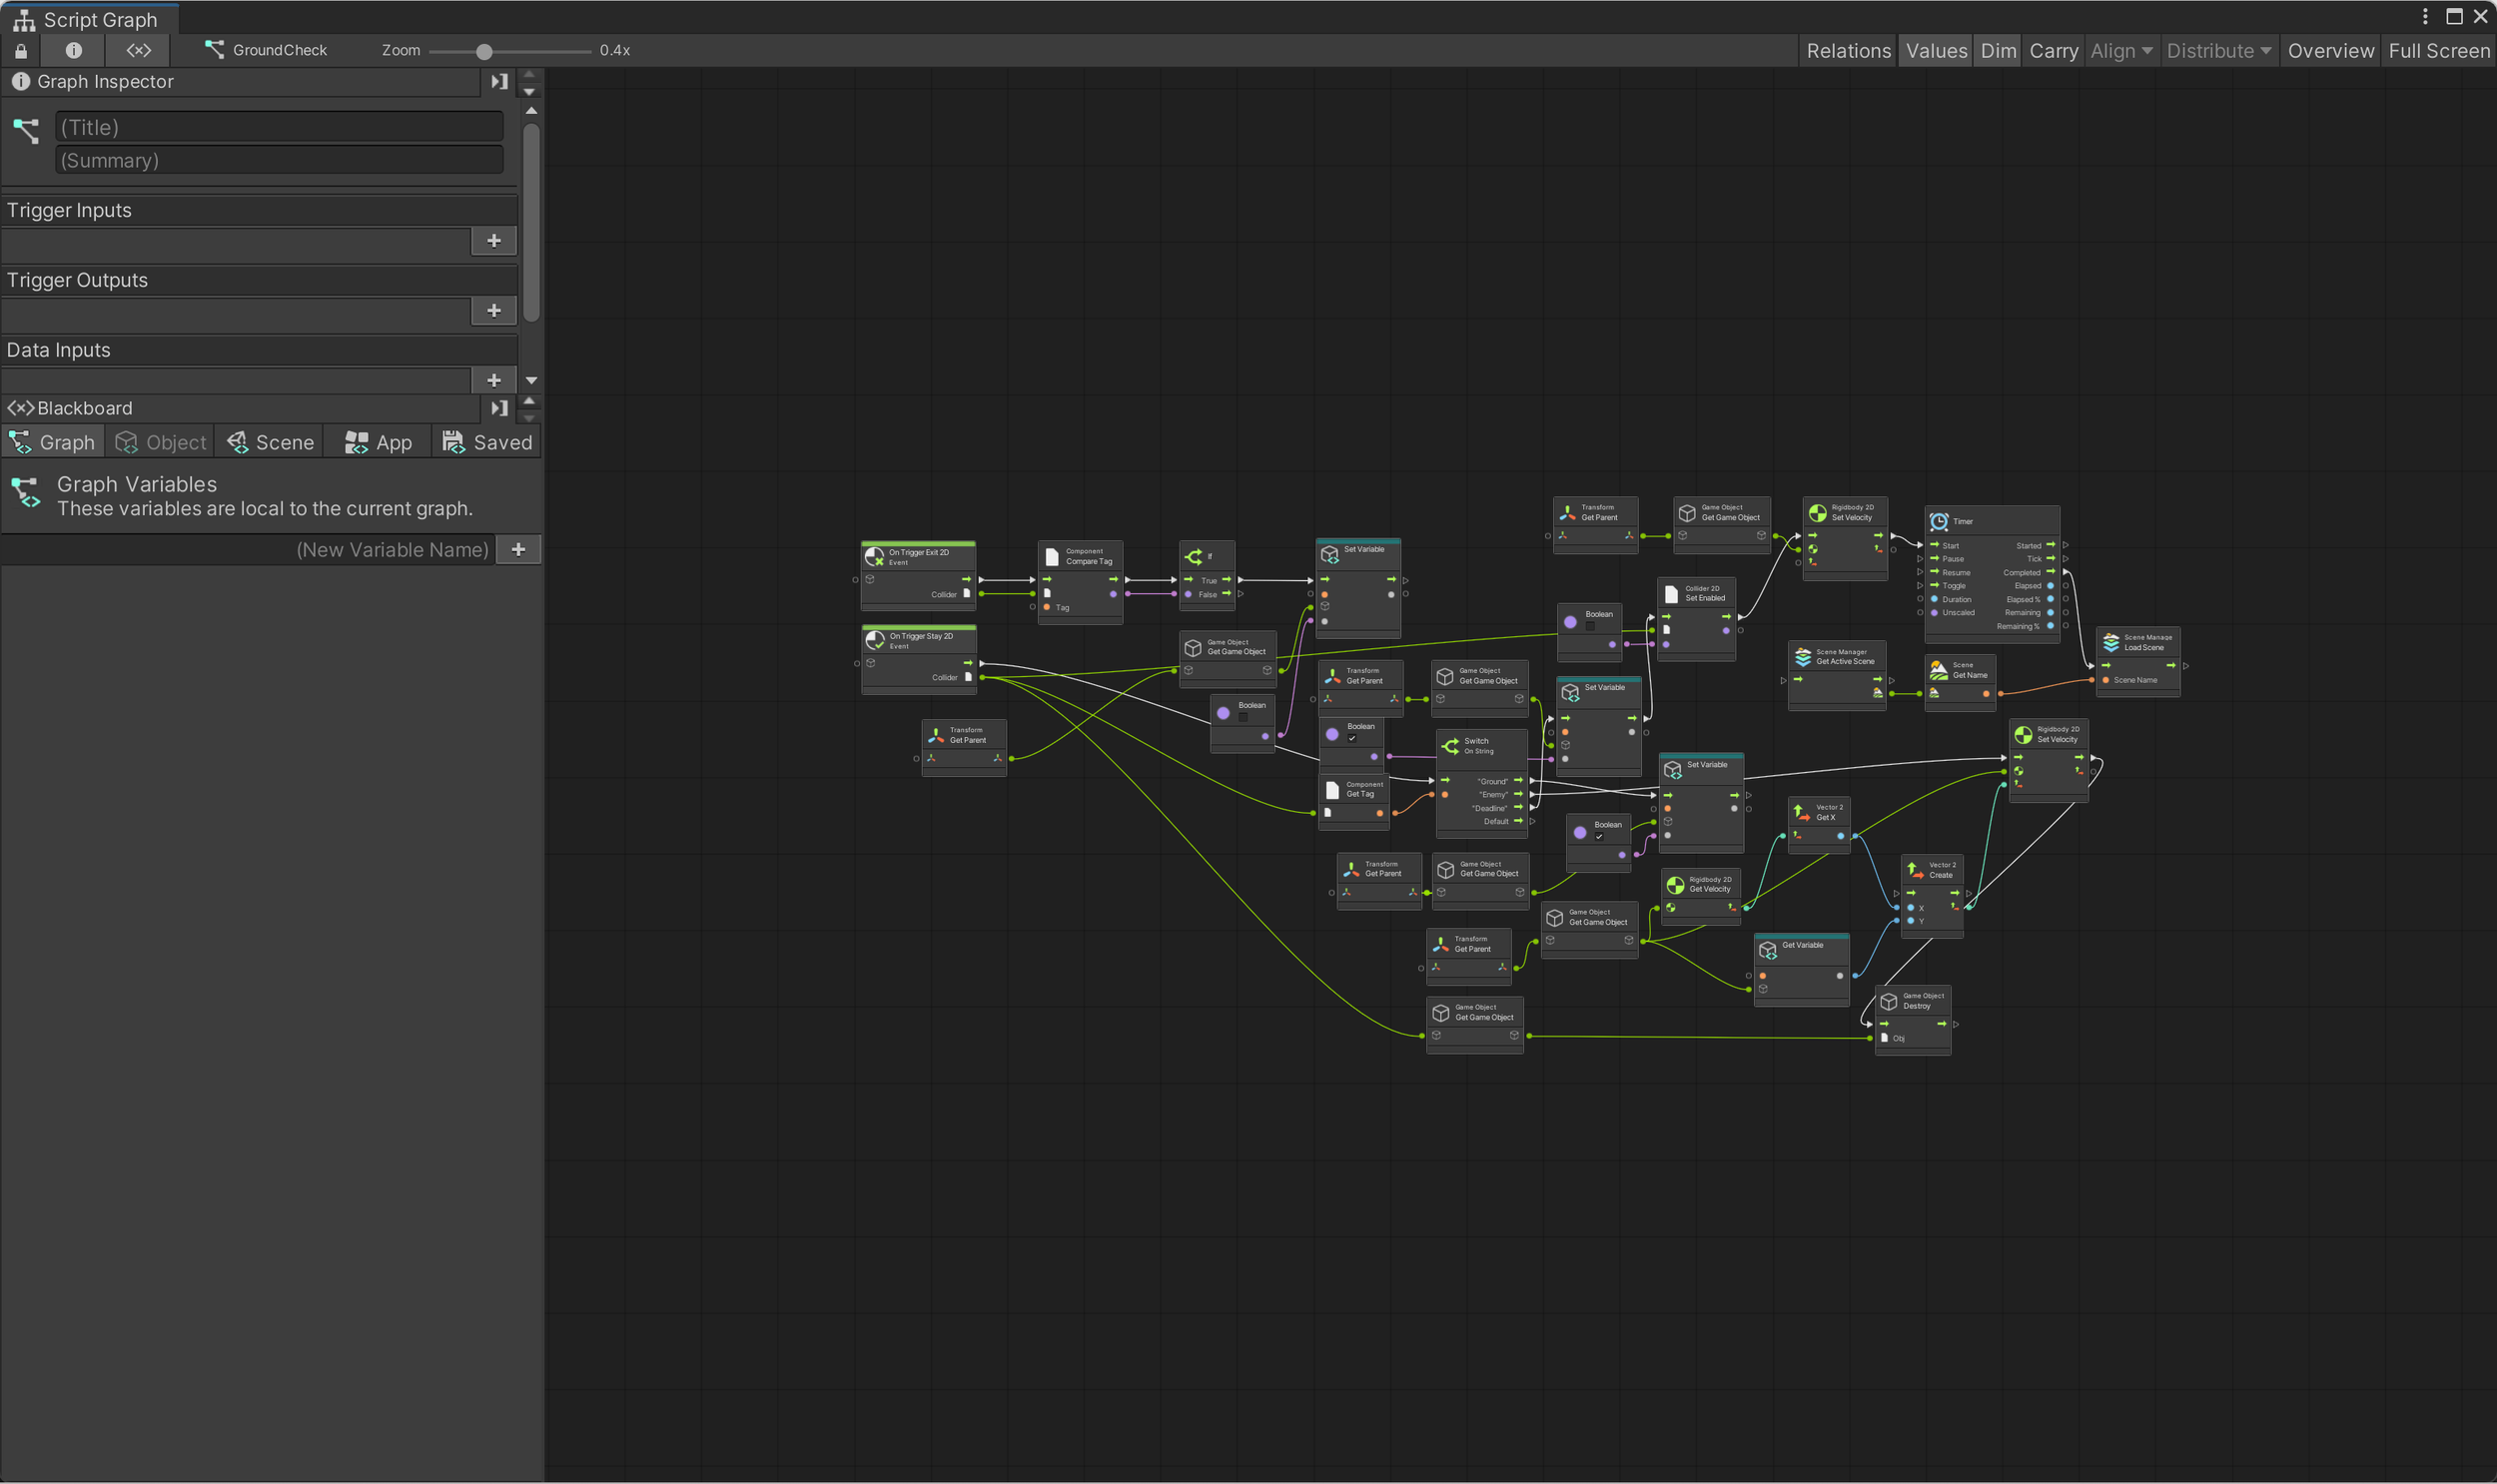This screenshot has height=1484, width=2497.
Task: Switch to the Saved variables tab
Action: (x=487, y=442)
